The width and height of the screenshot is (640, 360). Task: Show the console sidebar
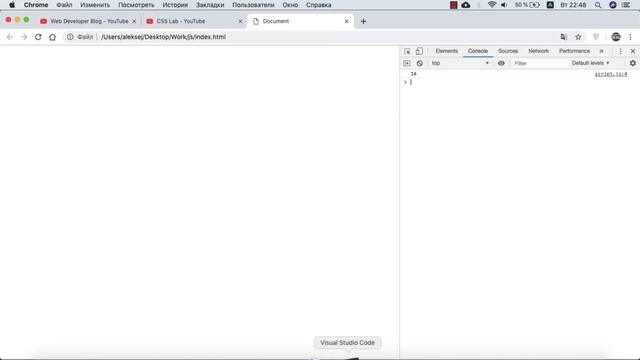407,63
